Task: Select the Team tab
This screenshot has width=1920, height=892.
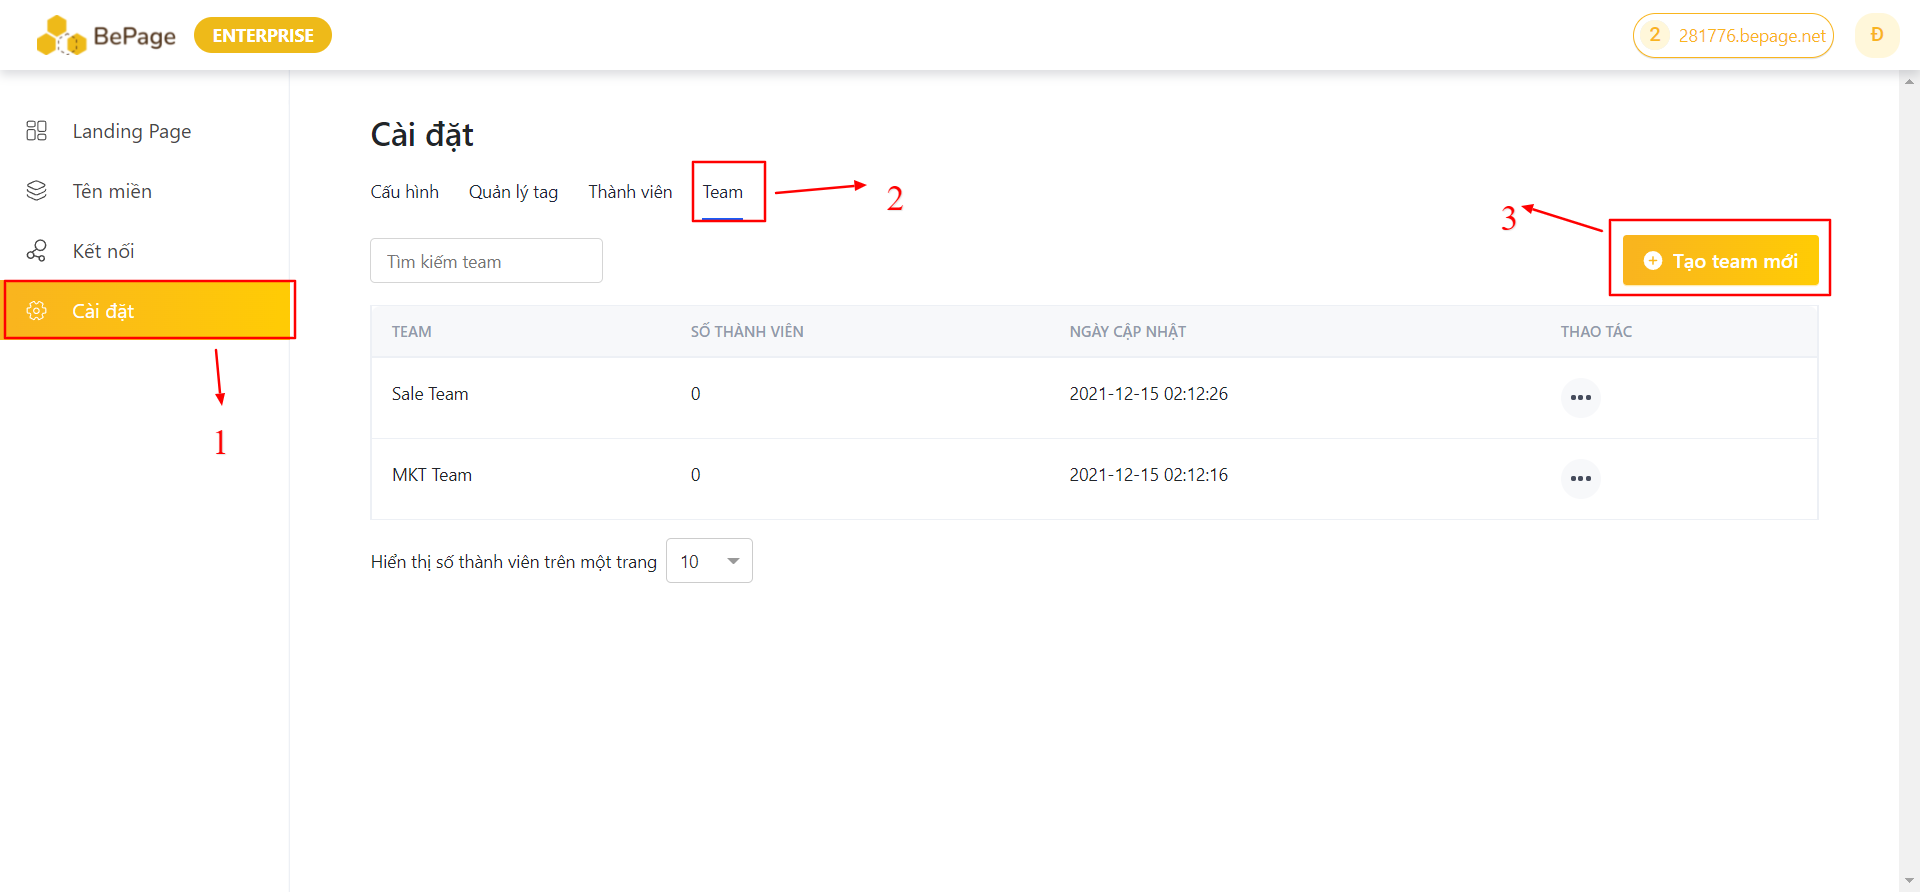Action: [x=722, y=192]
